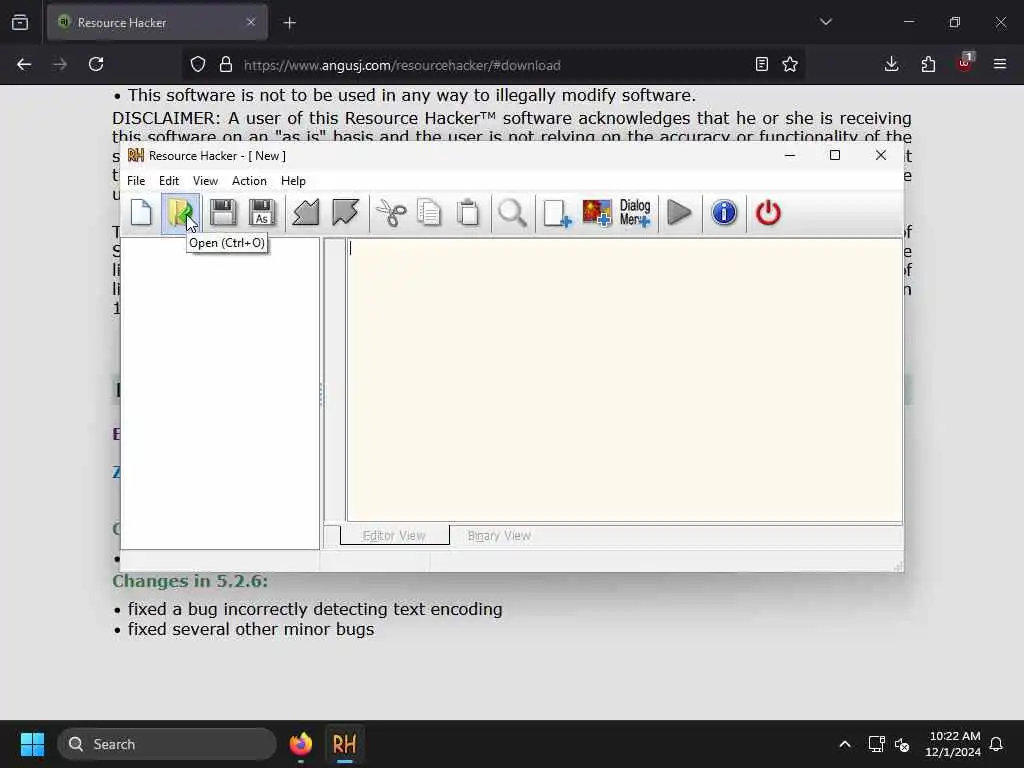Bookmark this page with star icon
Image resolution: width=1024 pixels, height=768 pixels.
(790, 65)
